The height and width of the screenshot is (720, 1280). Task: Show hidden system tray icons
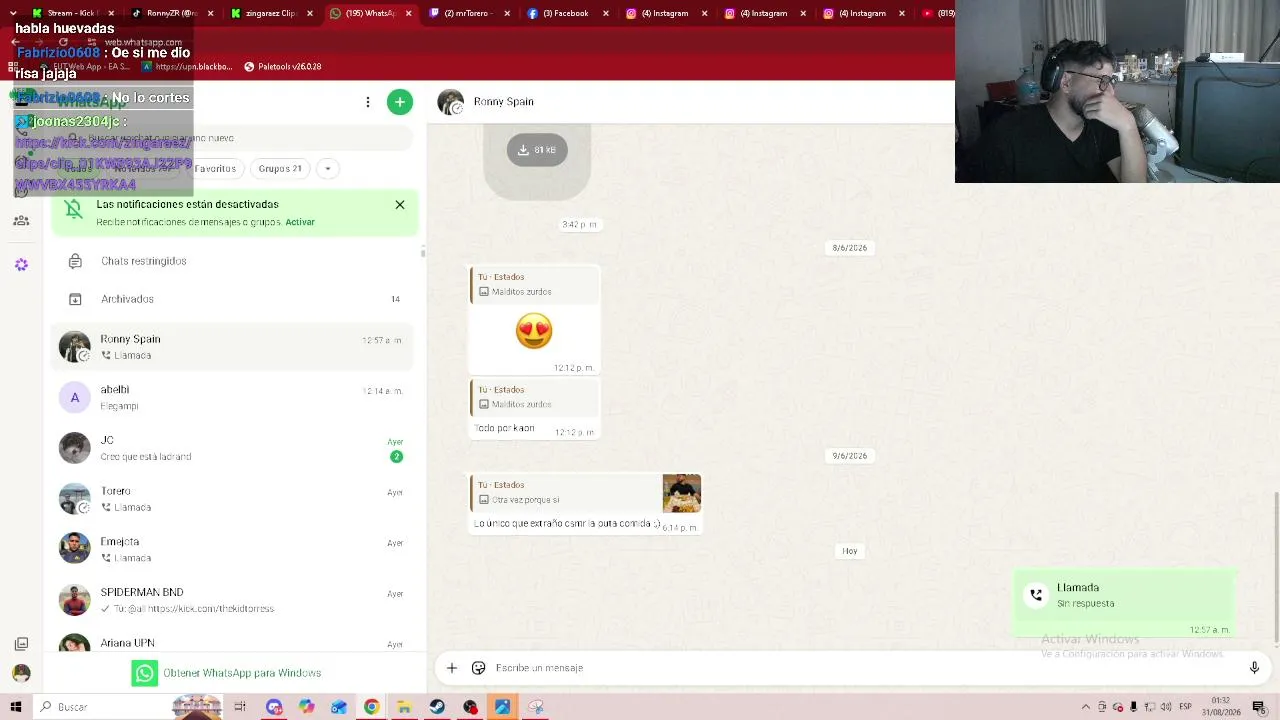pos(1086,707)
